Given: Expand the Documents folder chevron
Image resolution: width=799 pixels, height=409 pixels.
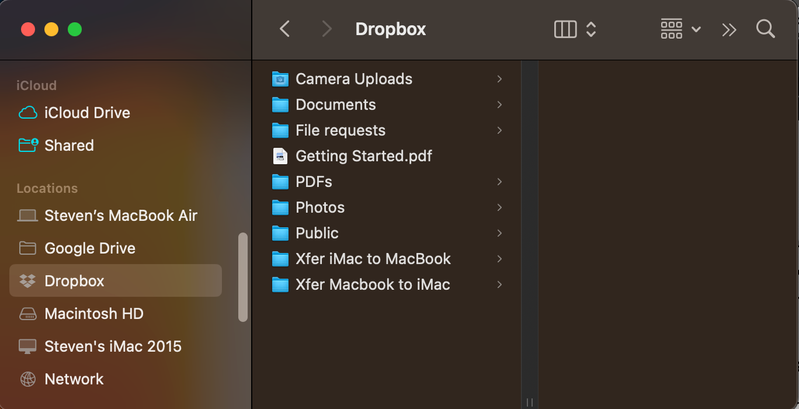Looking at the screenshot, I should [x=499, y=105].
